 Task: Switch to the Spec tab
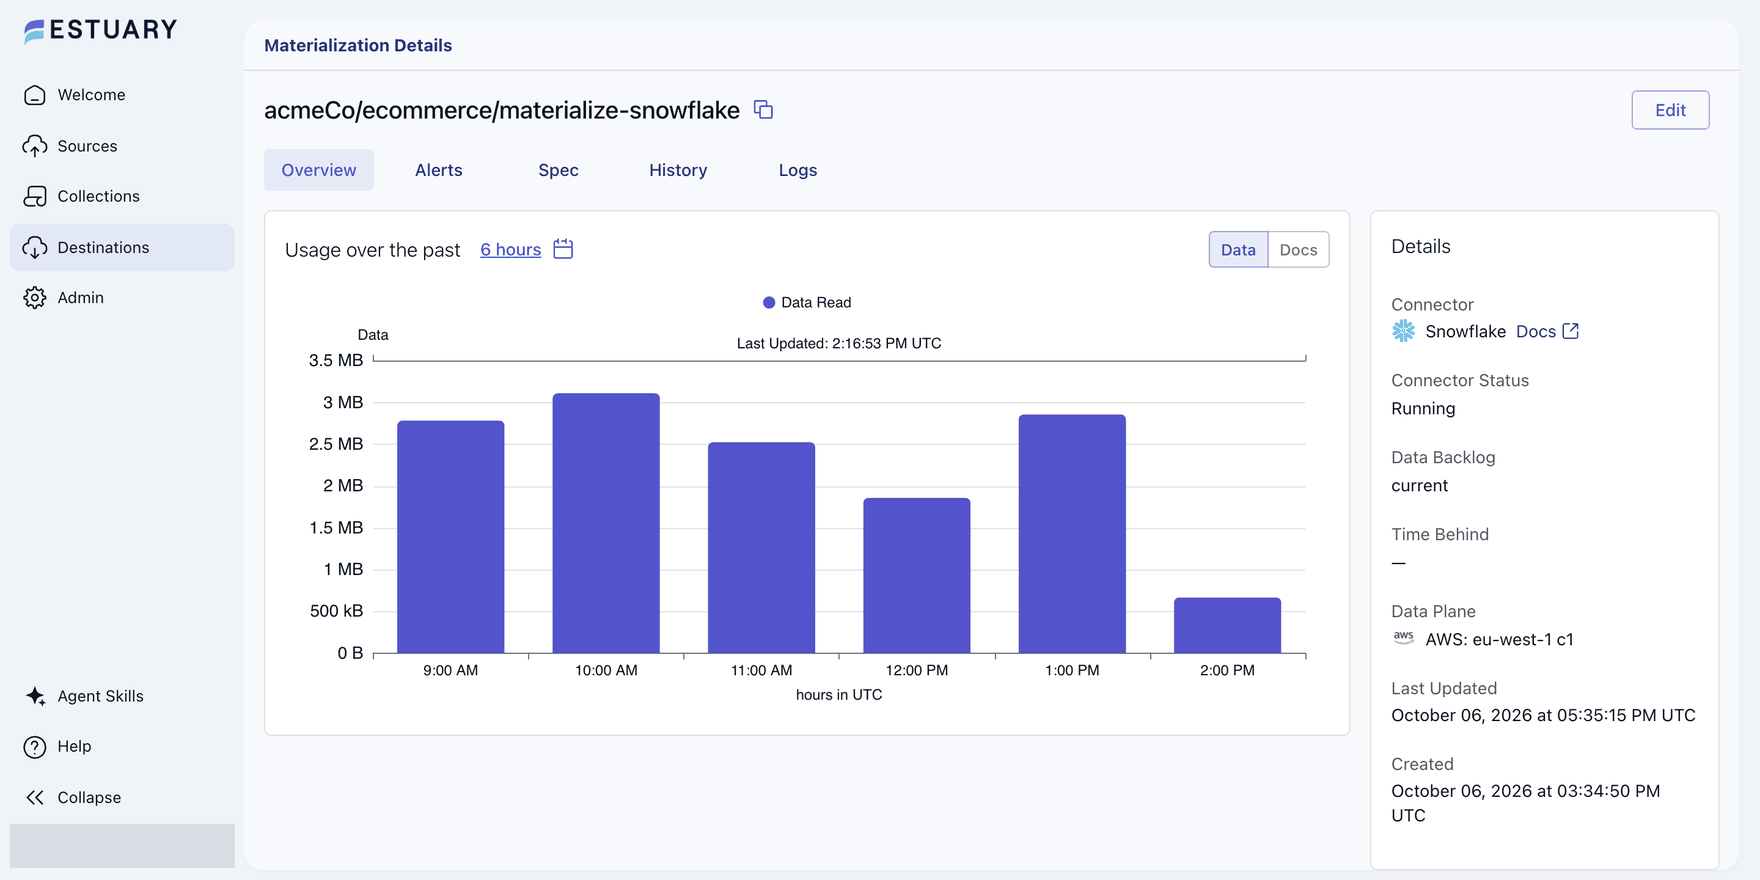click(x=558, y=170)
